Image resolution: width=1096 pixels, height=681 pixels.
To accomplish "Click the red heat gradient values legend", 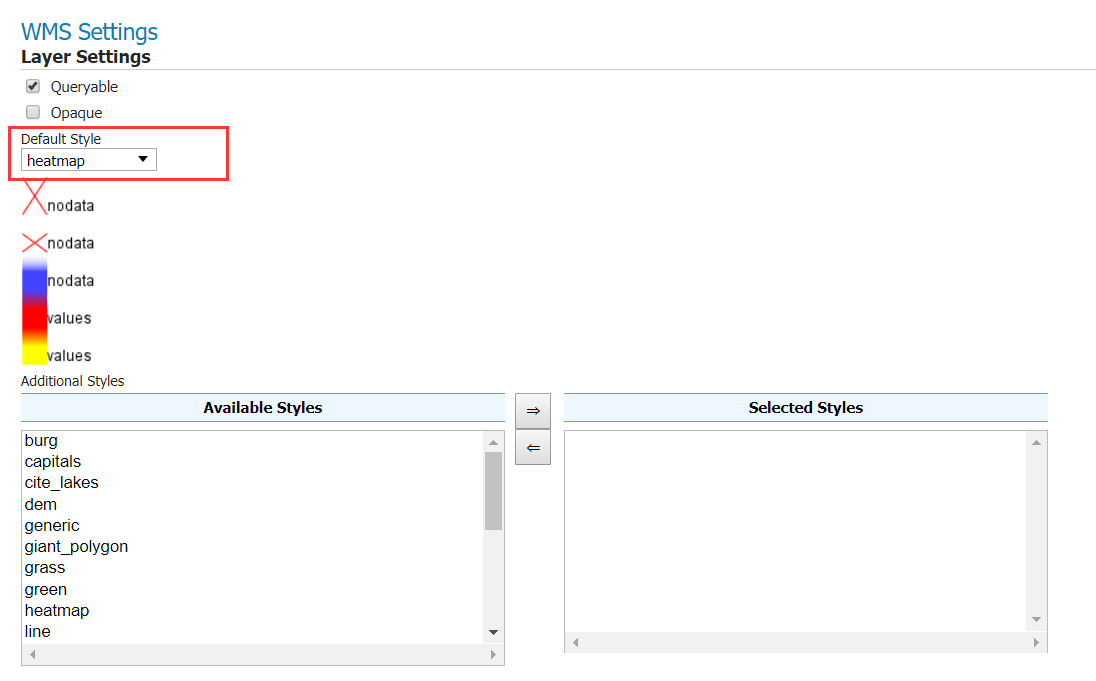I will pyautogui.click(x=32, y=318).
